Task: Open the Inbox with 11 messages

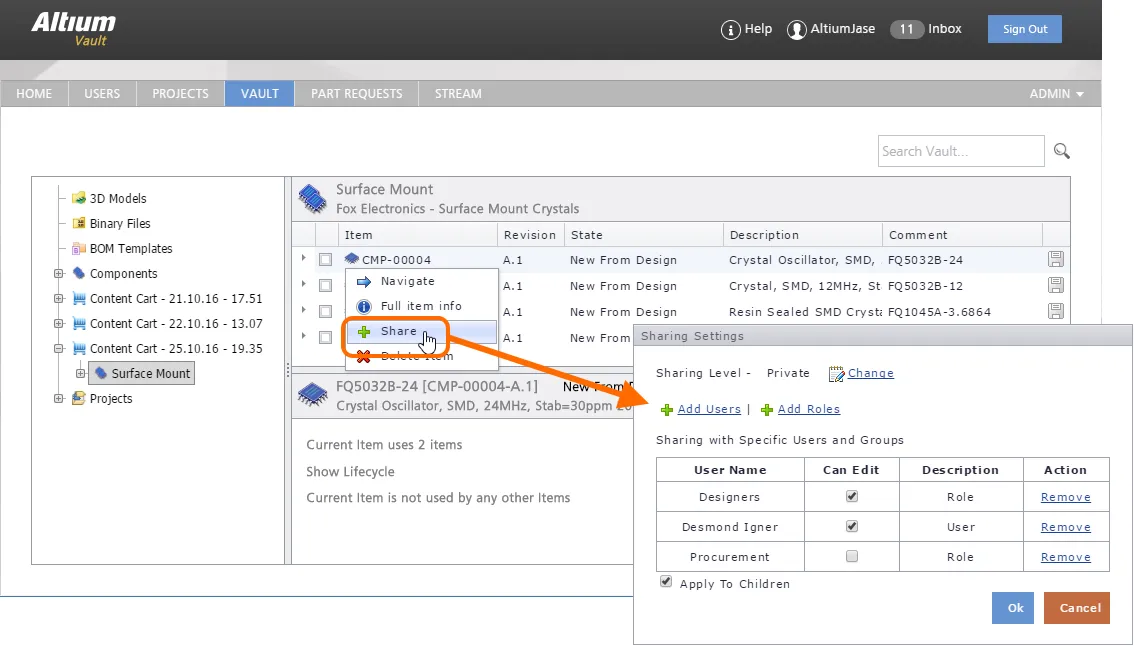Action: (926, 29)
